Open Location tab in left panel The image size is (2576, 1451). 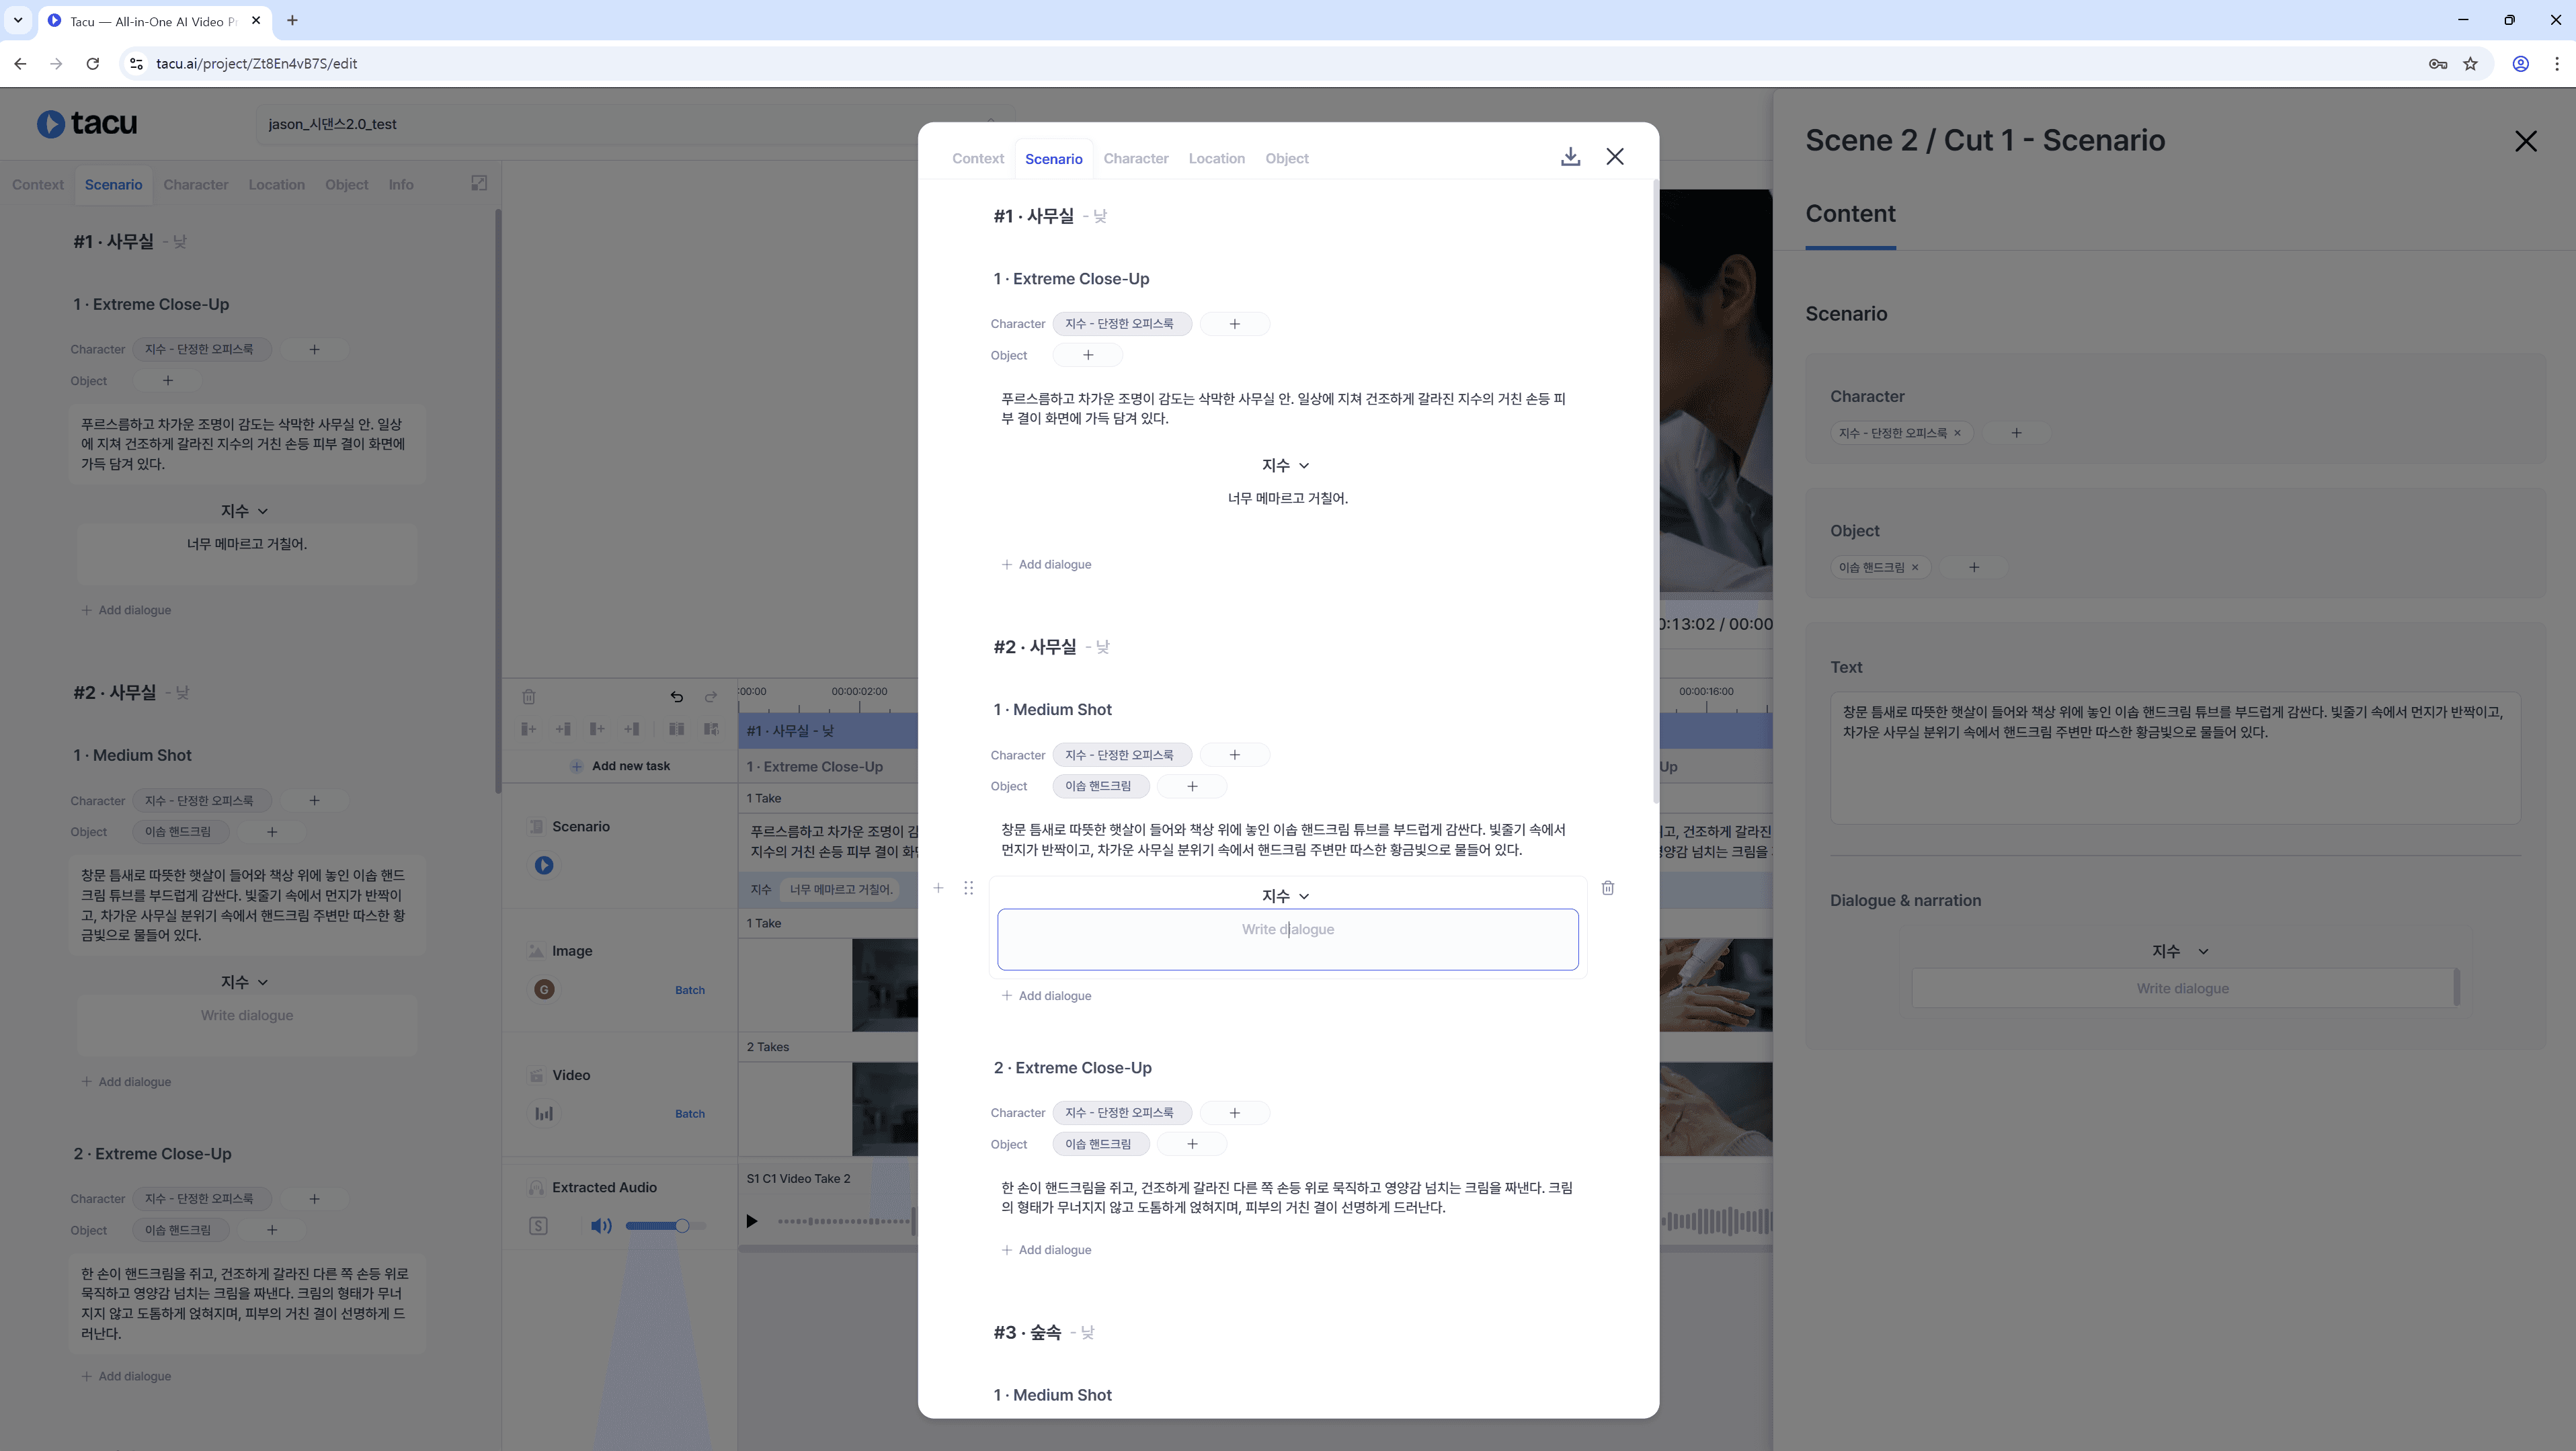[276, 184]
